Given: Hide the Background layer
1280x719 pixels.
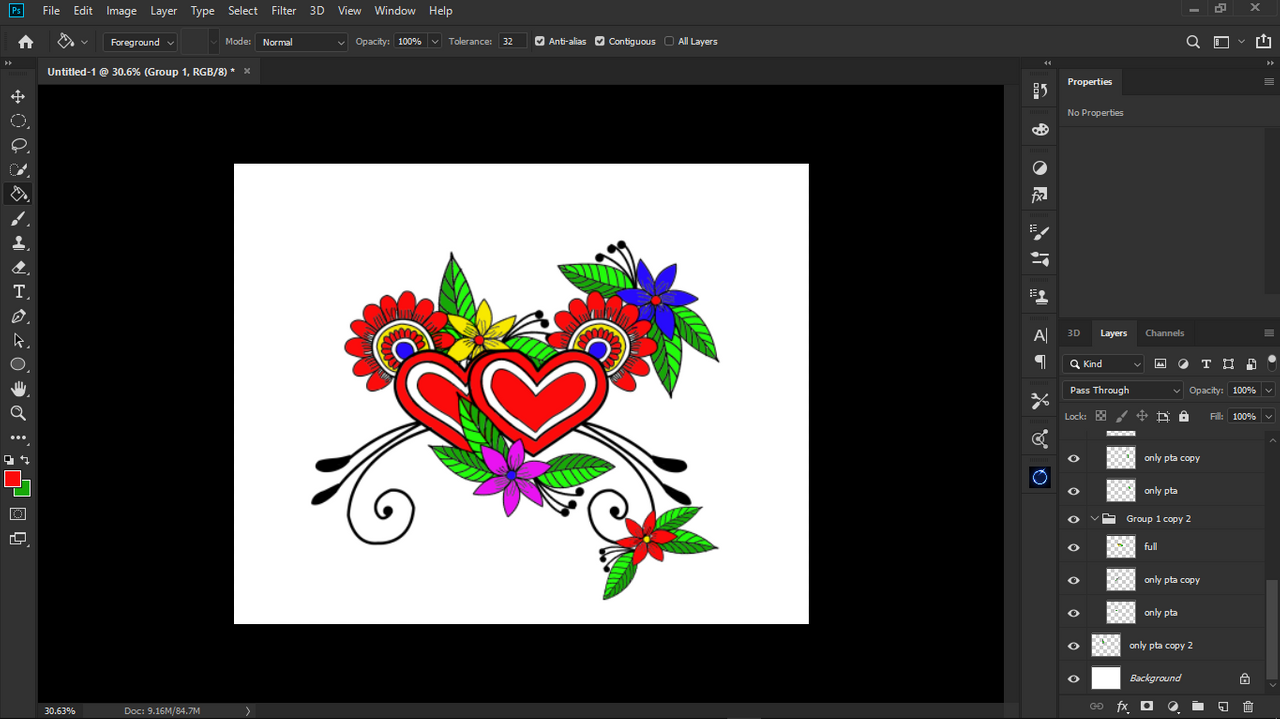Looking at the screenshot, I should 1074,679.
